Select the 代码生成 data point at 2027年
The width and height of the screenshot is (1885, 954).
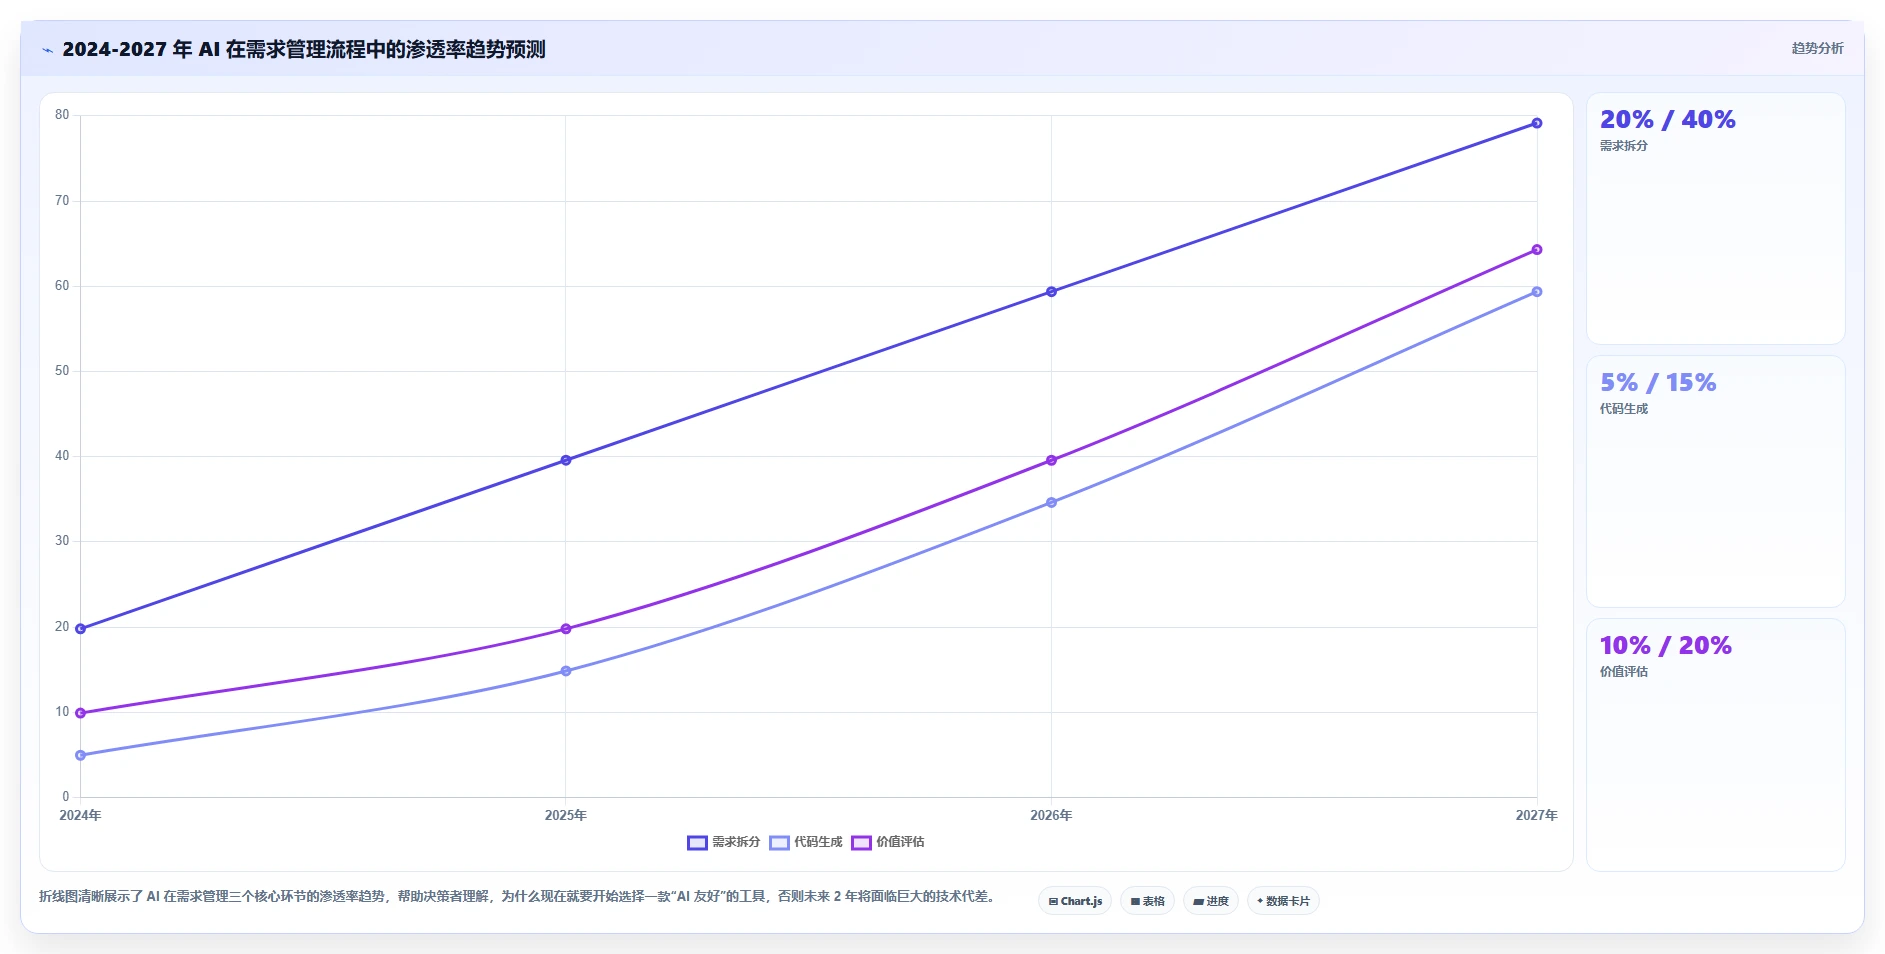coord(1537,292)
